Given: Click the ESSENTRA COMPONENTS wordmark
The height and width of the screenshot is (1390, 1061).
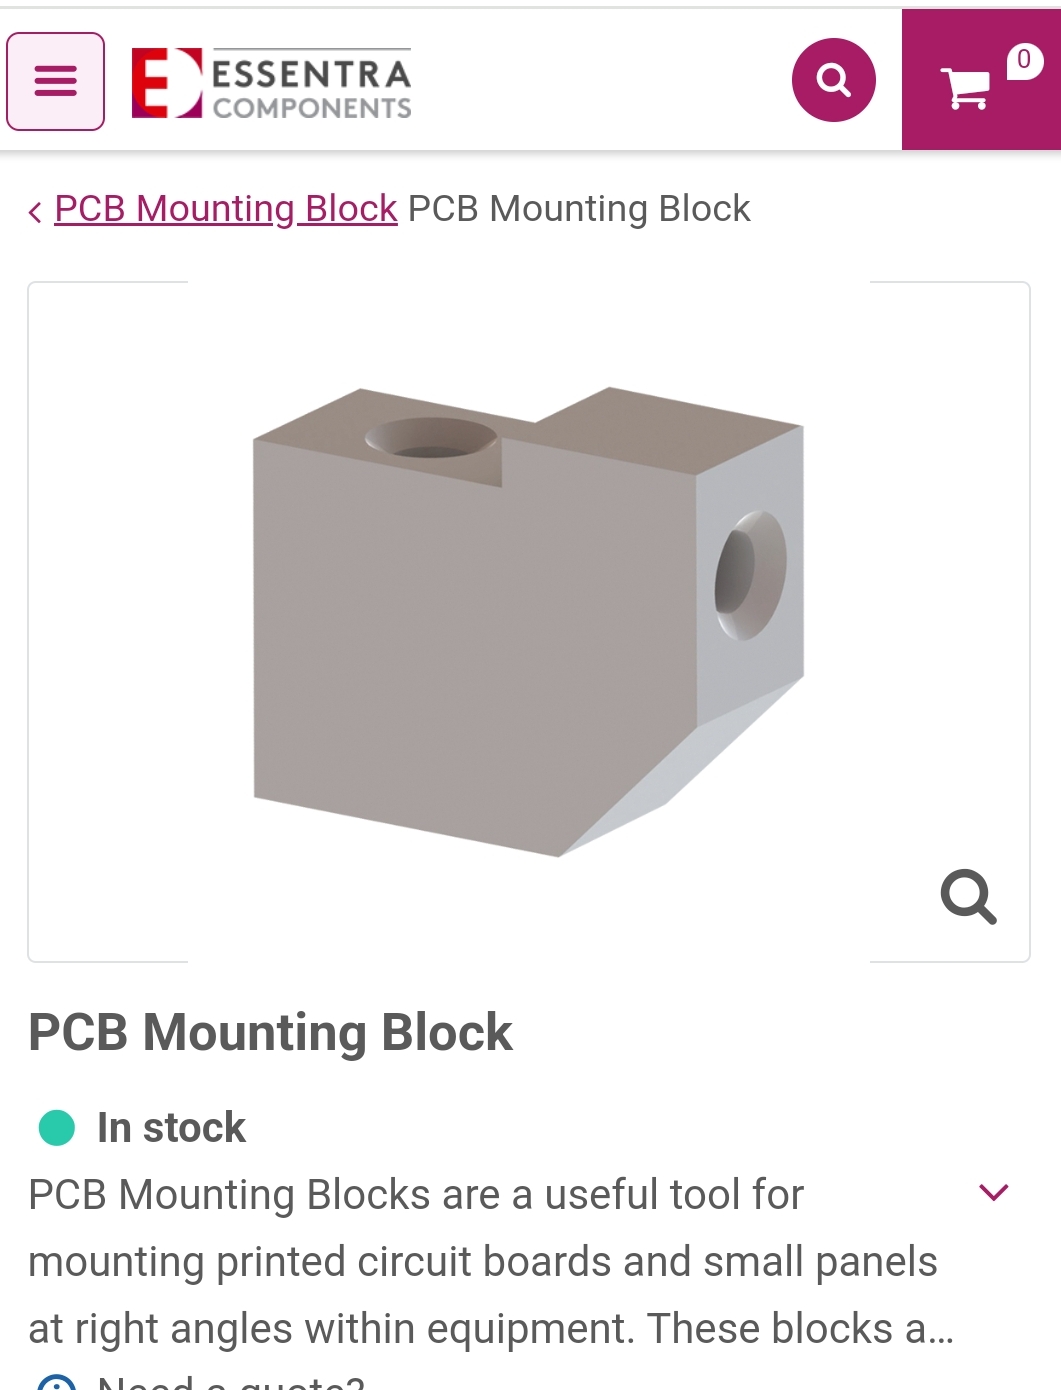Looking at the screenshot, I should (x=311, y=85).
